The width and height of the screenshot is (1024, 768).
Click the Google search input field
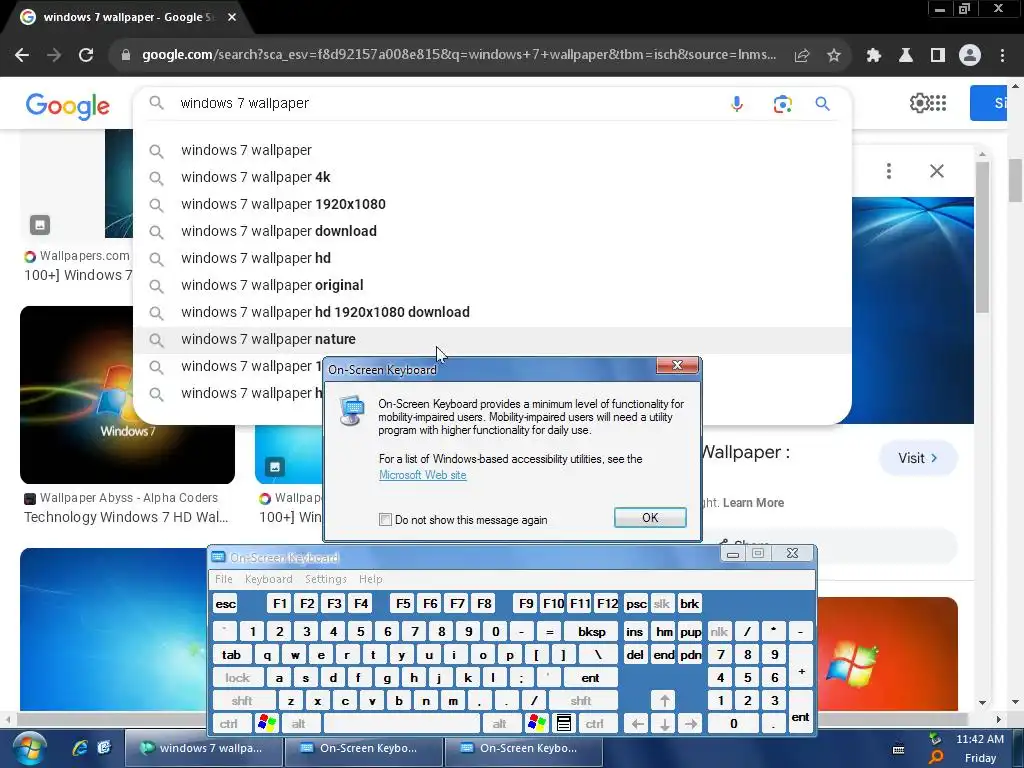point(451,104)
